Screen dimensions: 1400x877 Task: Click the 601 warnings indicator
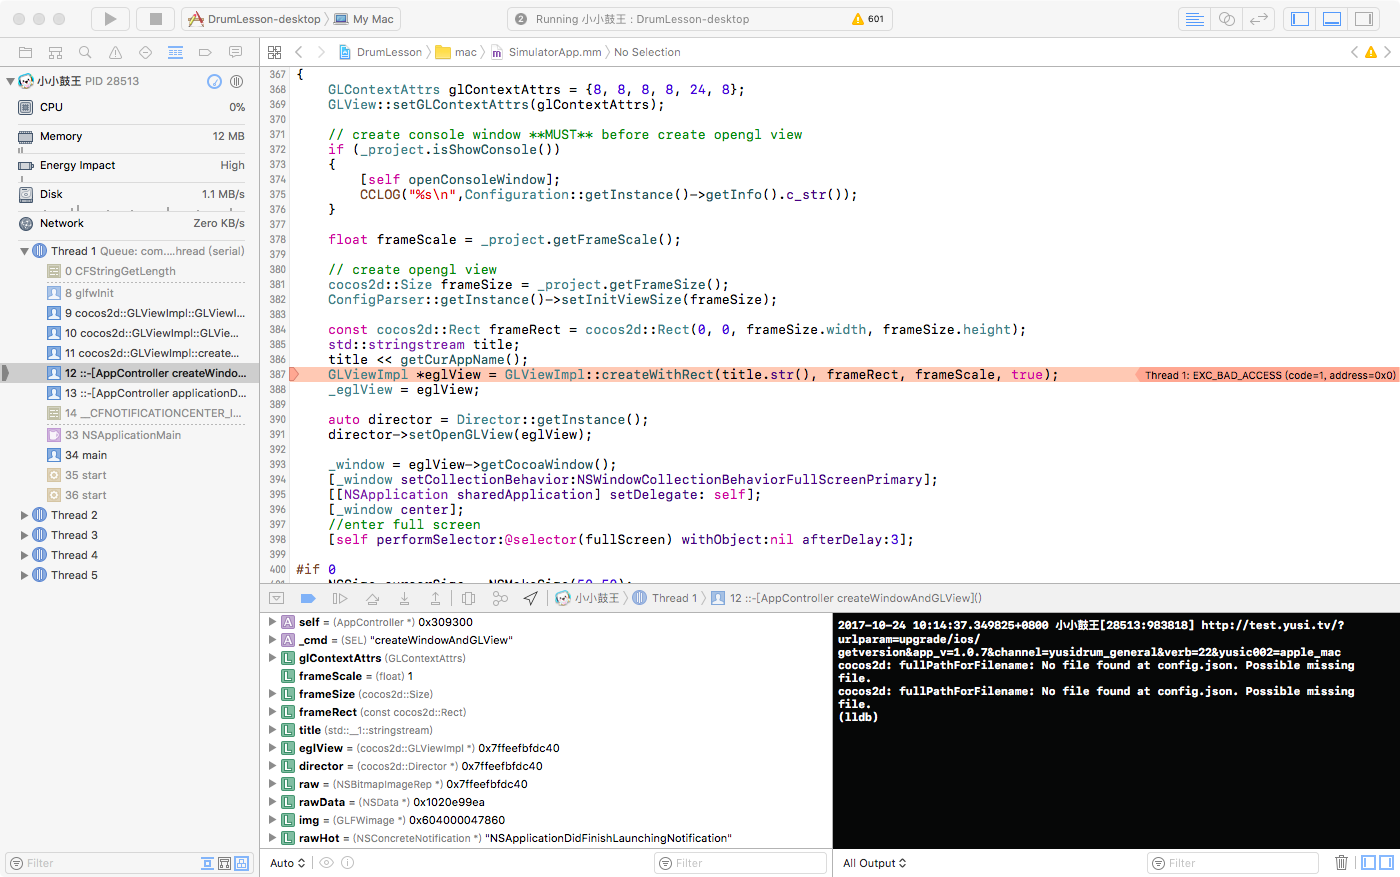coord(867,19)
